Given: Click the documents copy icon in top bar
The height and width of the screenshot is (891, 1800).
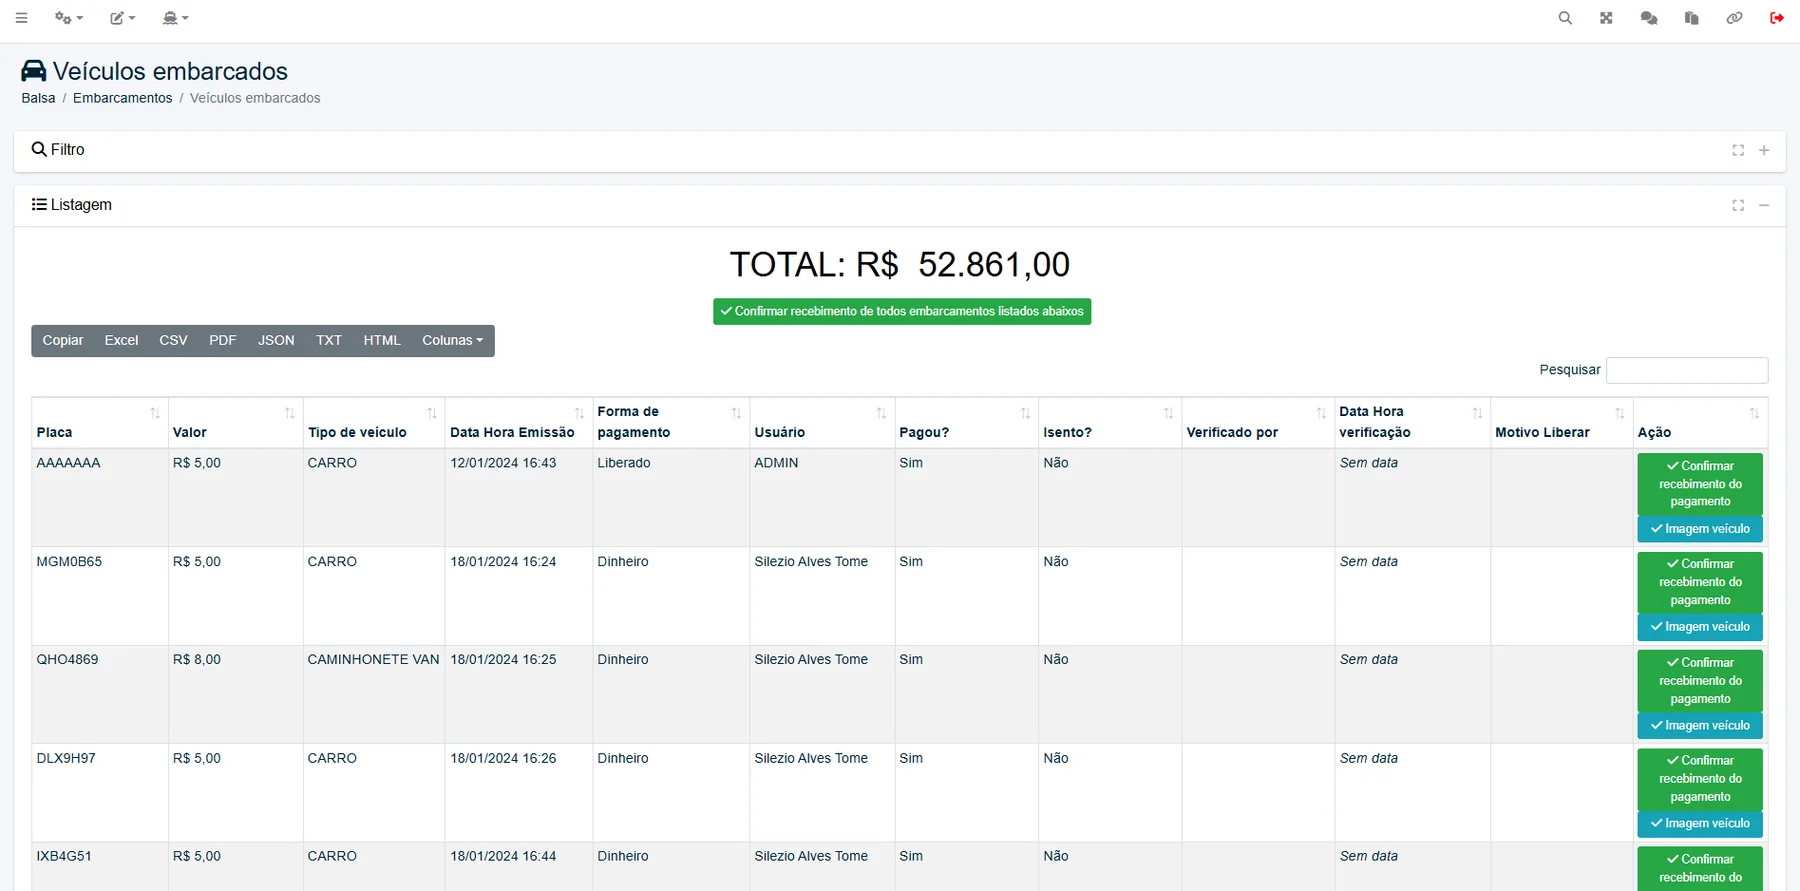Looking at the screenshot, I should pos(1691,18).
